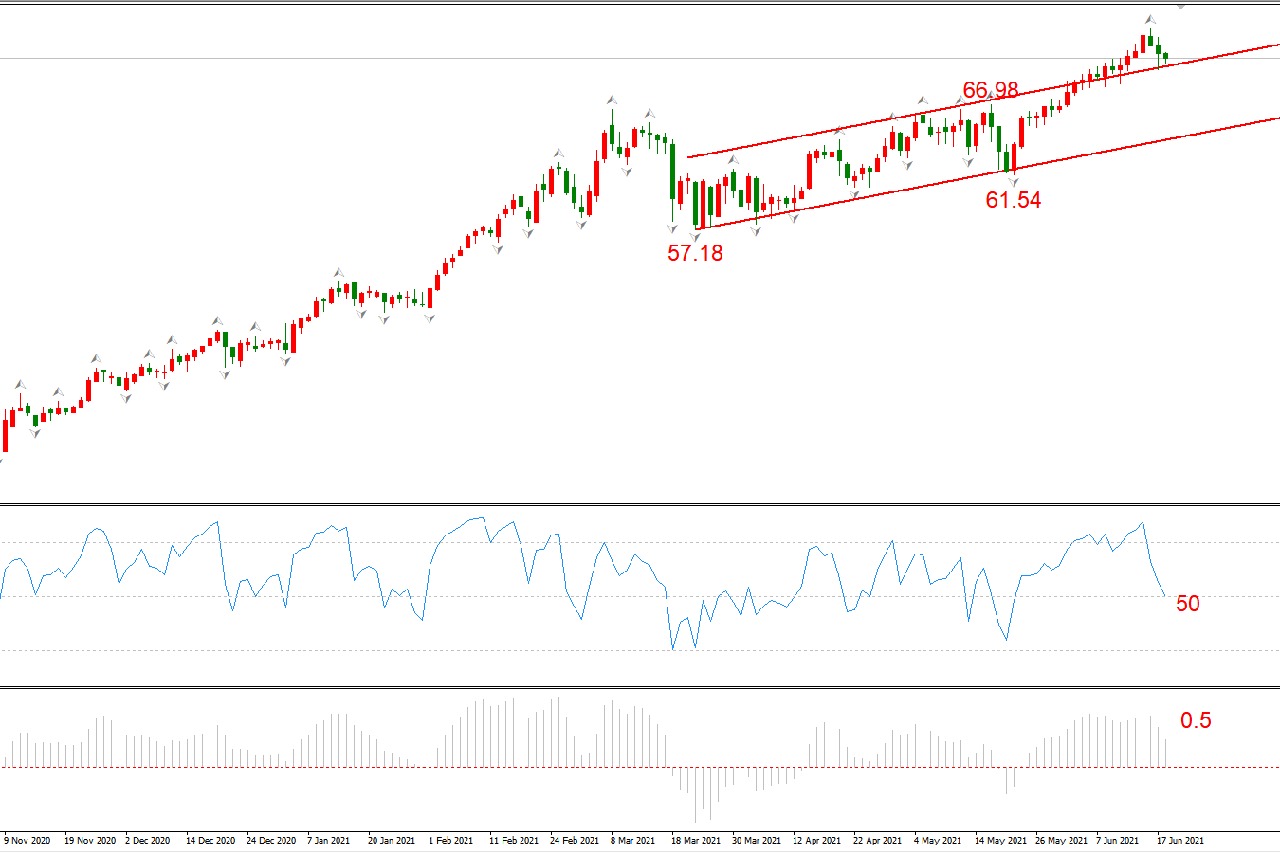
Task: Select the 61.54 low price label
Action: (x=1013, y=200)
